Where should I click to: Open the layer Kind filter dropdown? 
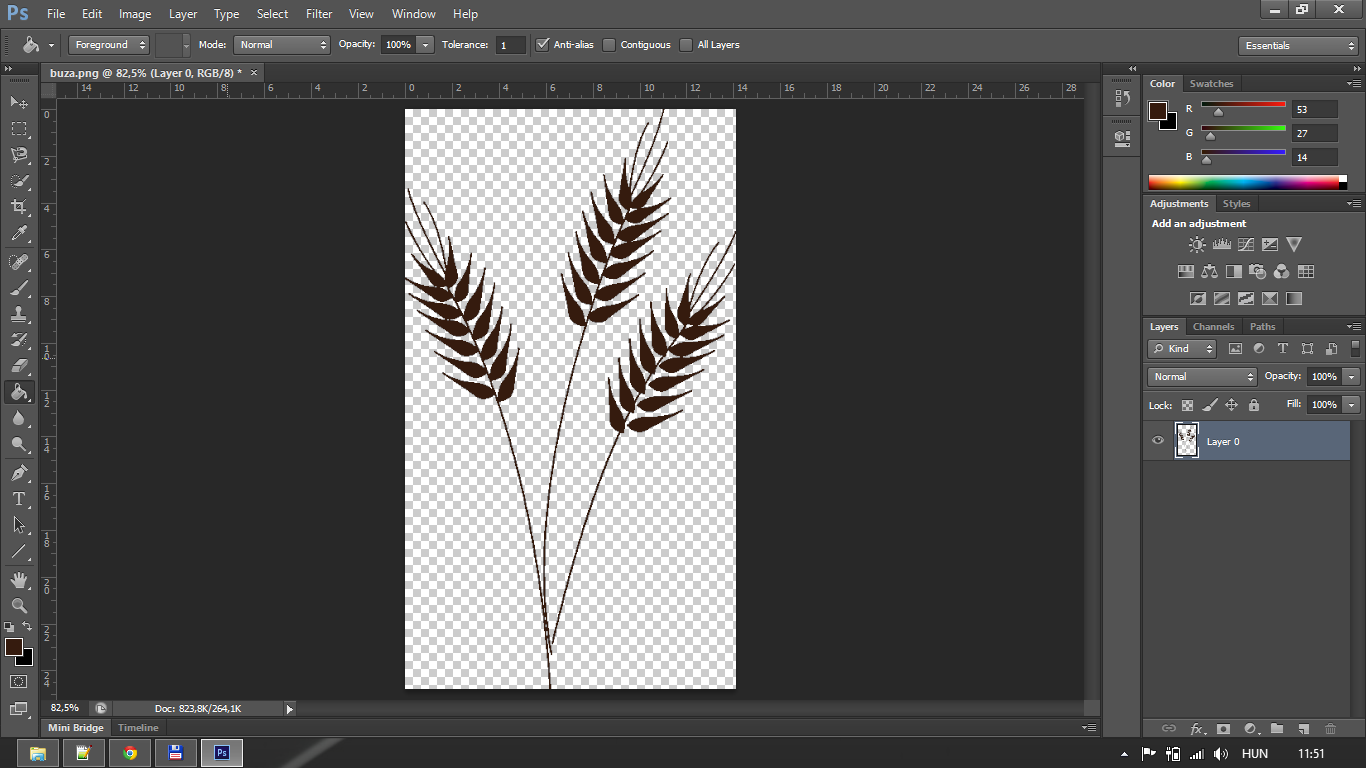tap(1182, 349)
